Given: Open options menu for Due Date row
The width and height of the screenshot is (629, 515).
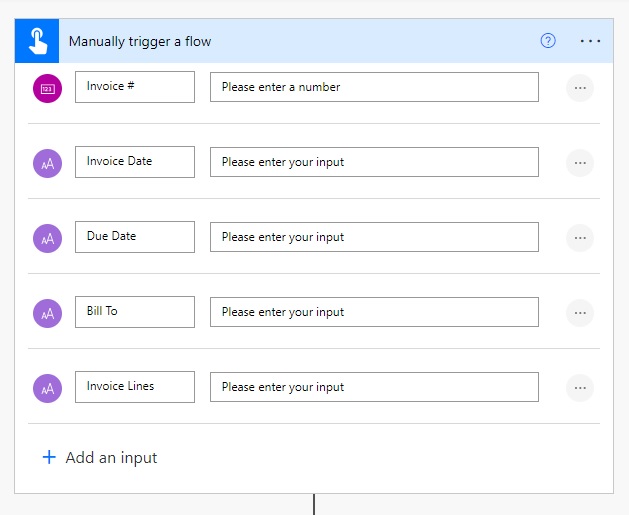Looking at the screenshot, I should click(x=580, y=238).
